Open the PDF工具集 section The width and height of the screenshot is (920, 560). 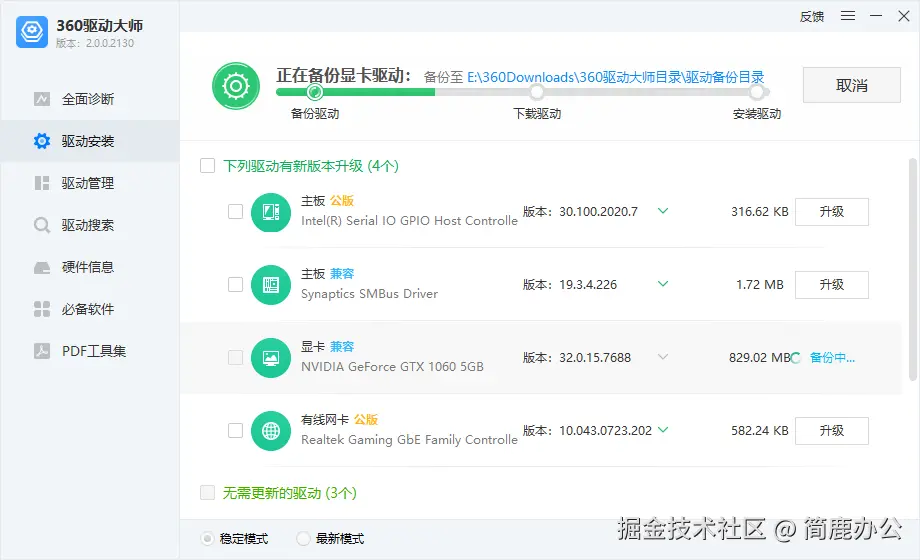90,351
